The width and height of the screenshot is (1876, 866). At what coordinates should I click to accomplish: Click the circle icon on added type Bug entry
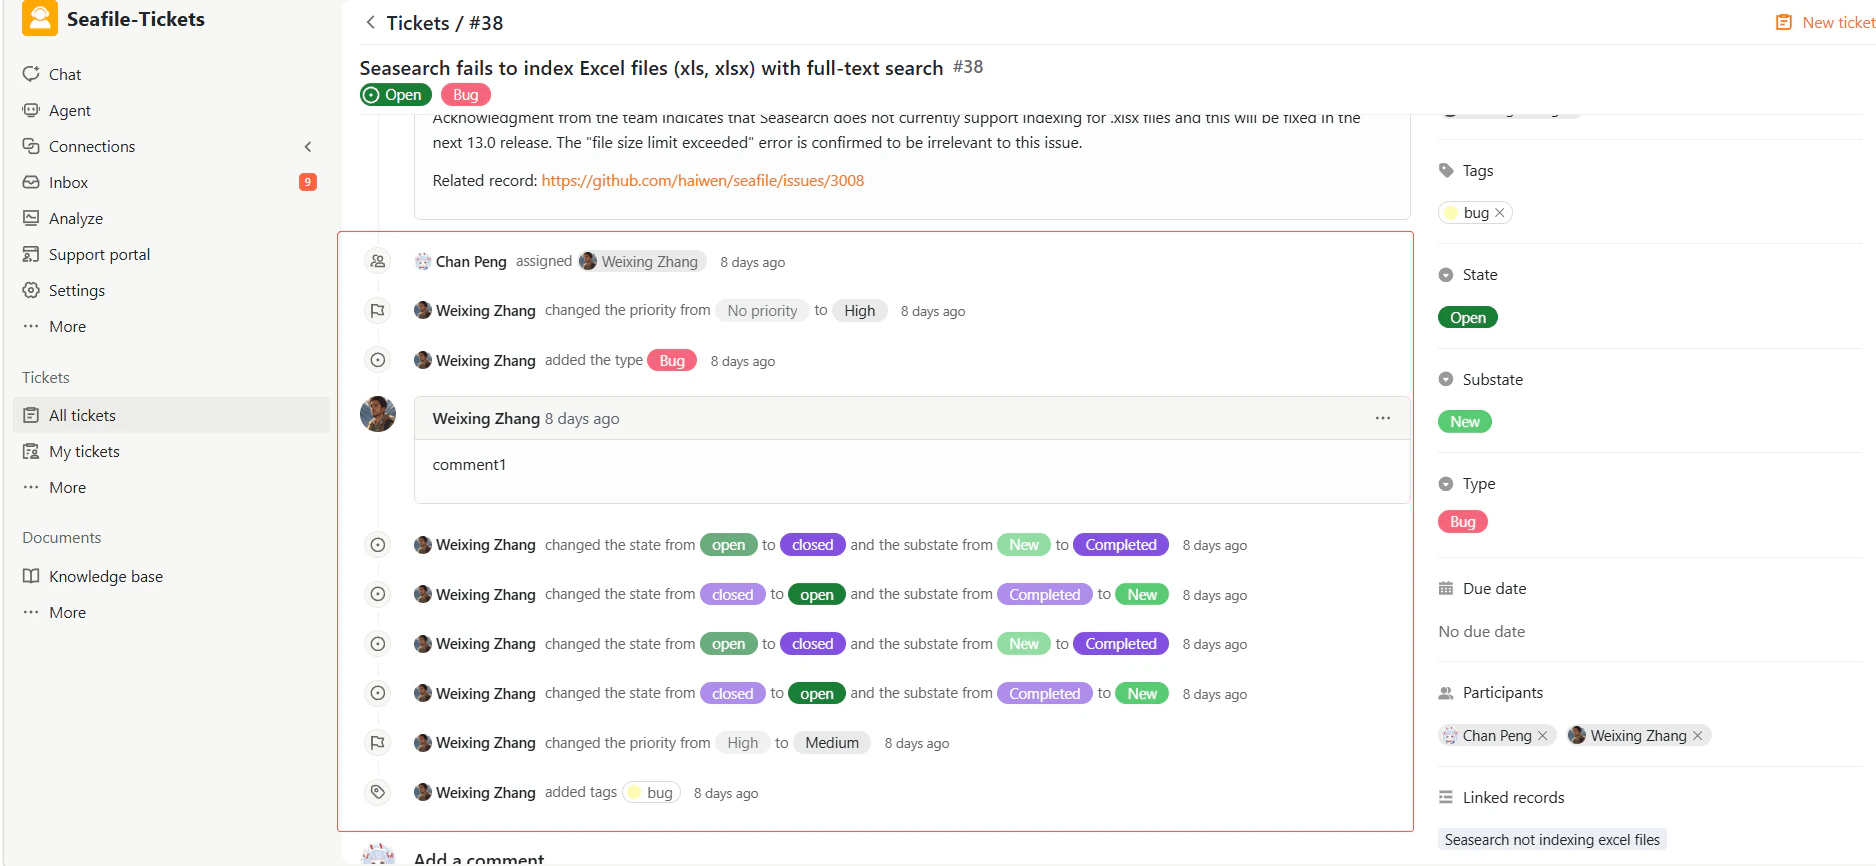(x=378, y=360)
